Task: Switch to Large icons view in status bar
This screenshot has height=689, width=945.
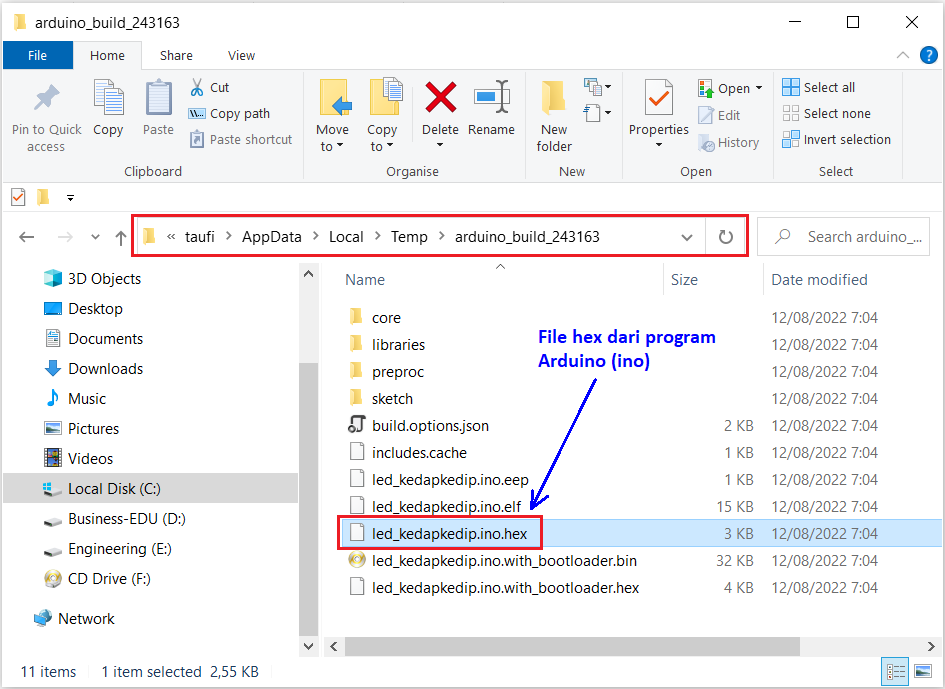Action: 923,672
